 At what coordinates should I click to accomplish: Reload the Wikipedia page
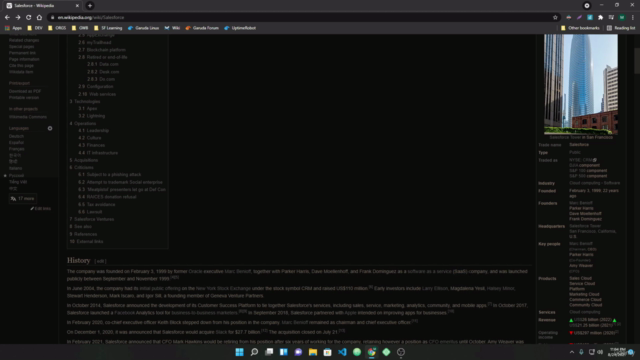[x=29, y=18]
